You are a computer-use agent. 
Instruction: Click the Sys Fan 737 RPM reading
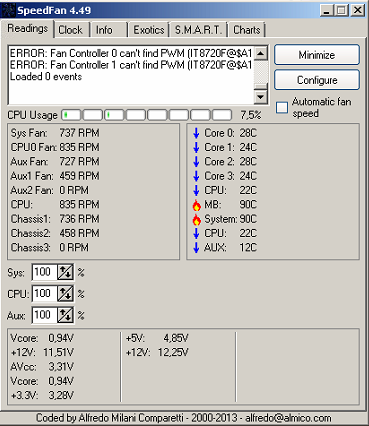[x=55, y=133]
